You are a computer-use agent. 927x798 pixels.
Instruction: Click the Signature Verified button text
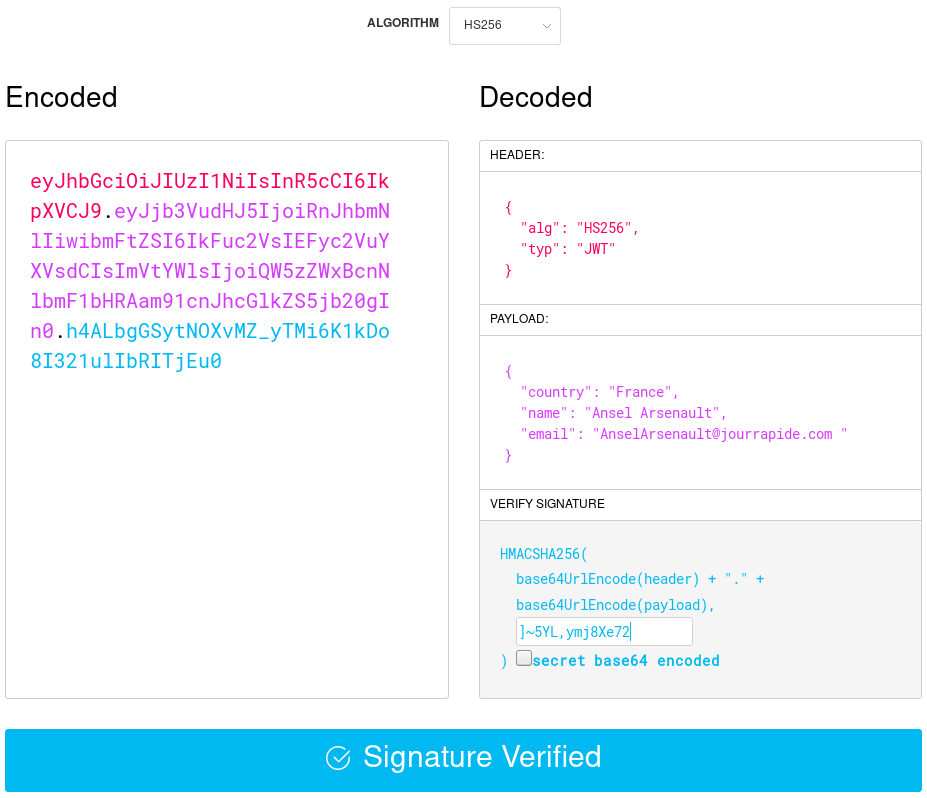click(481, 757)
